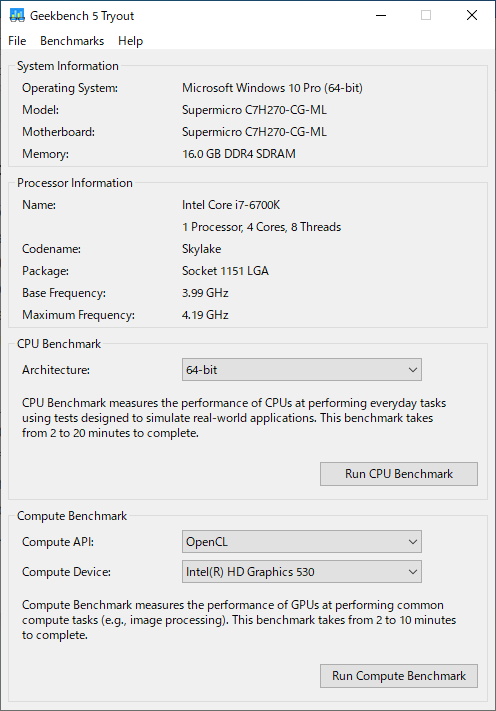Expand the Architecture 64-bit dropdown
This screenshot has width=496, height=711.
click(301, 370)
